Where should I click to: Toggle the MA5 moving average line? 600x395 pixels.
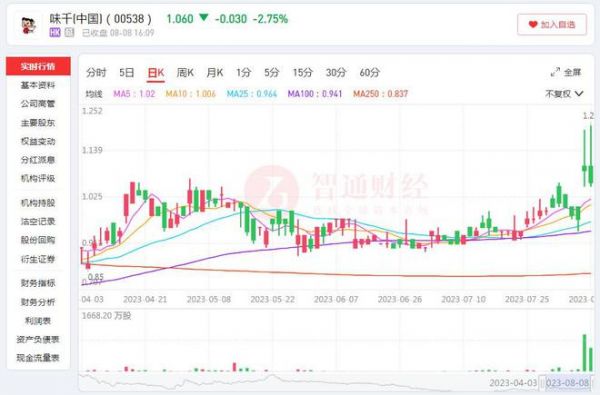point(134,93)
